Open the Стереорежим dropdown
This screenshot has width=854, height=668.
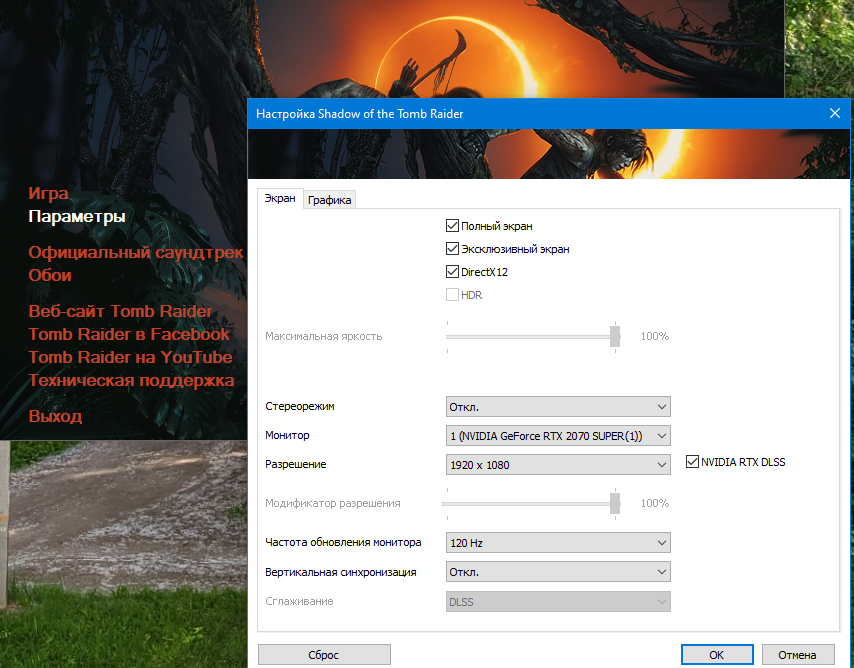tap(558, 406)
